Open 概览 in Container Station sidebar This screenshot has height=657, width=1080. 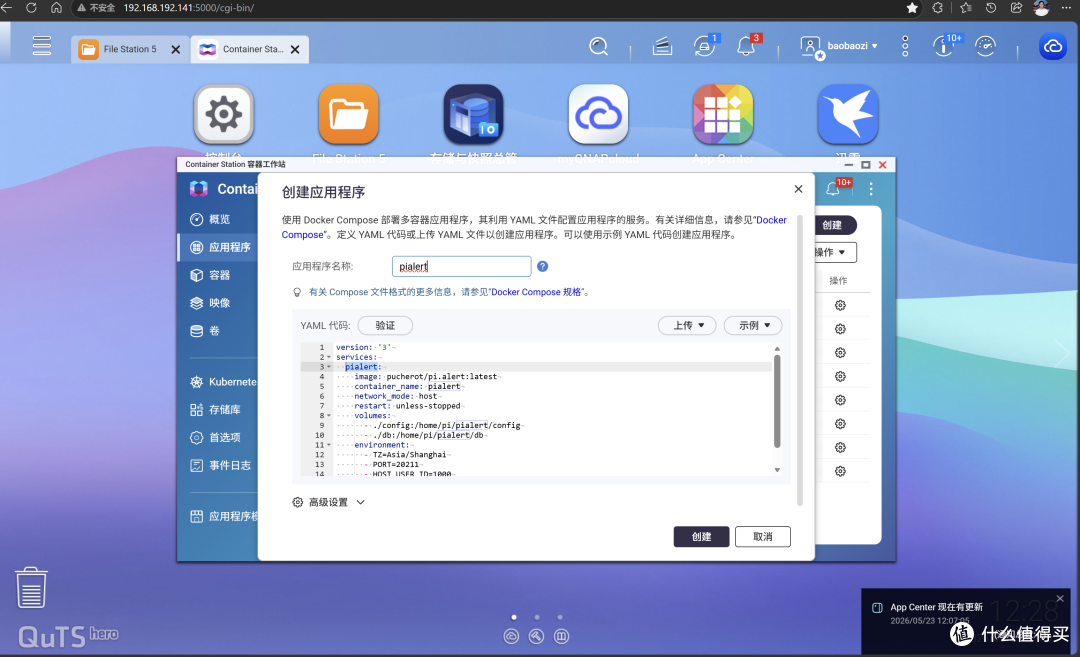click(218, 219)
